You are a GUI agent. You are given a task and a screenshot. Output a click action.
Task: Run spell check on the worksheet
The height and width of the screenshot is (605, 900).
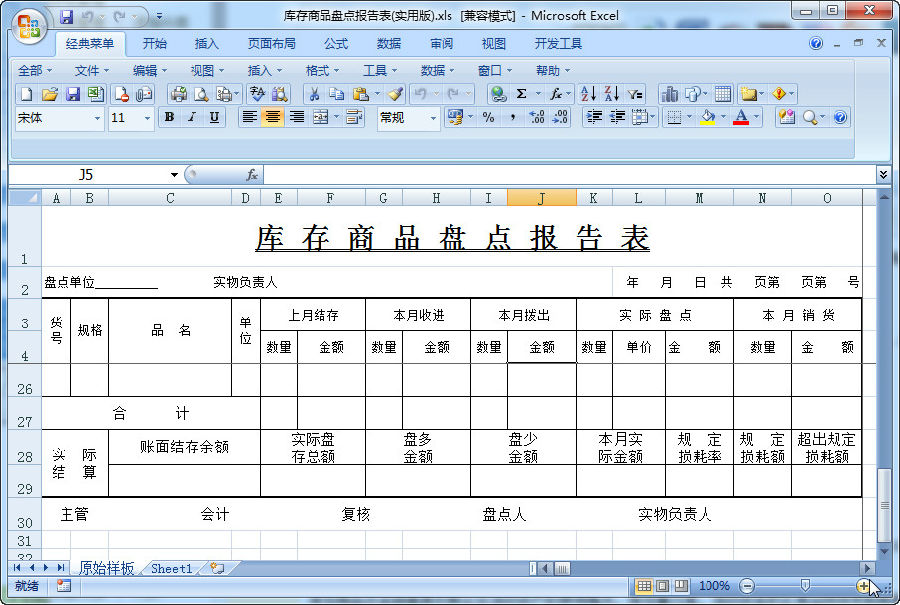pos(256,93)
